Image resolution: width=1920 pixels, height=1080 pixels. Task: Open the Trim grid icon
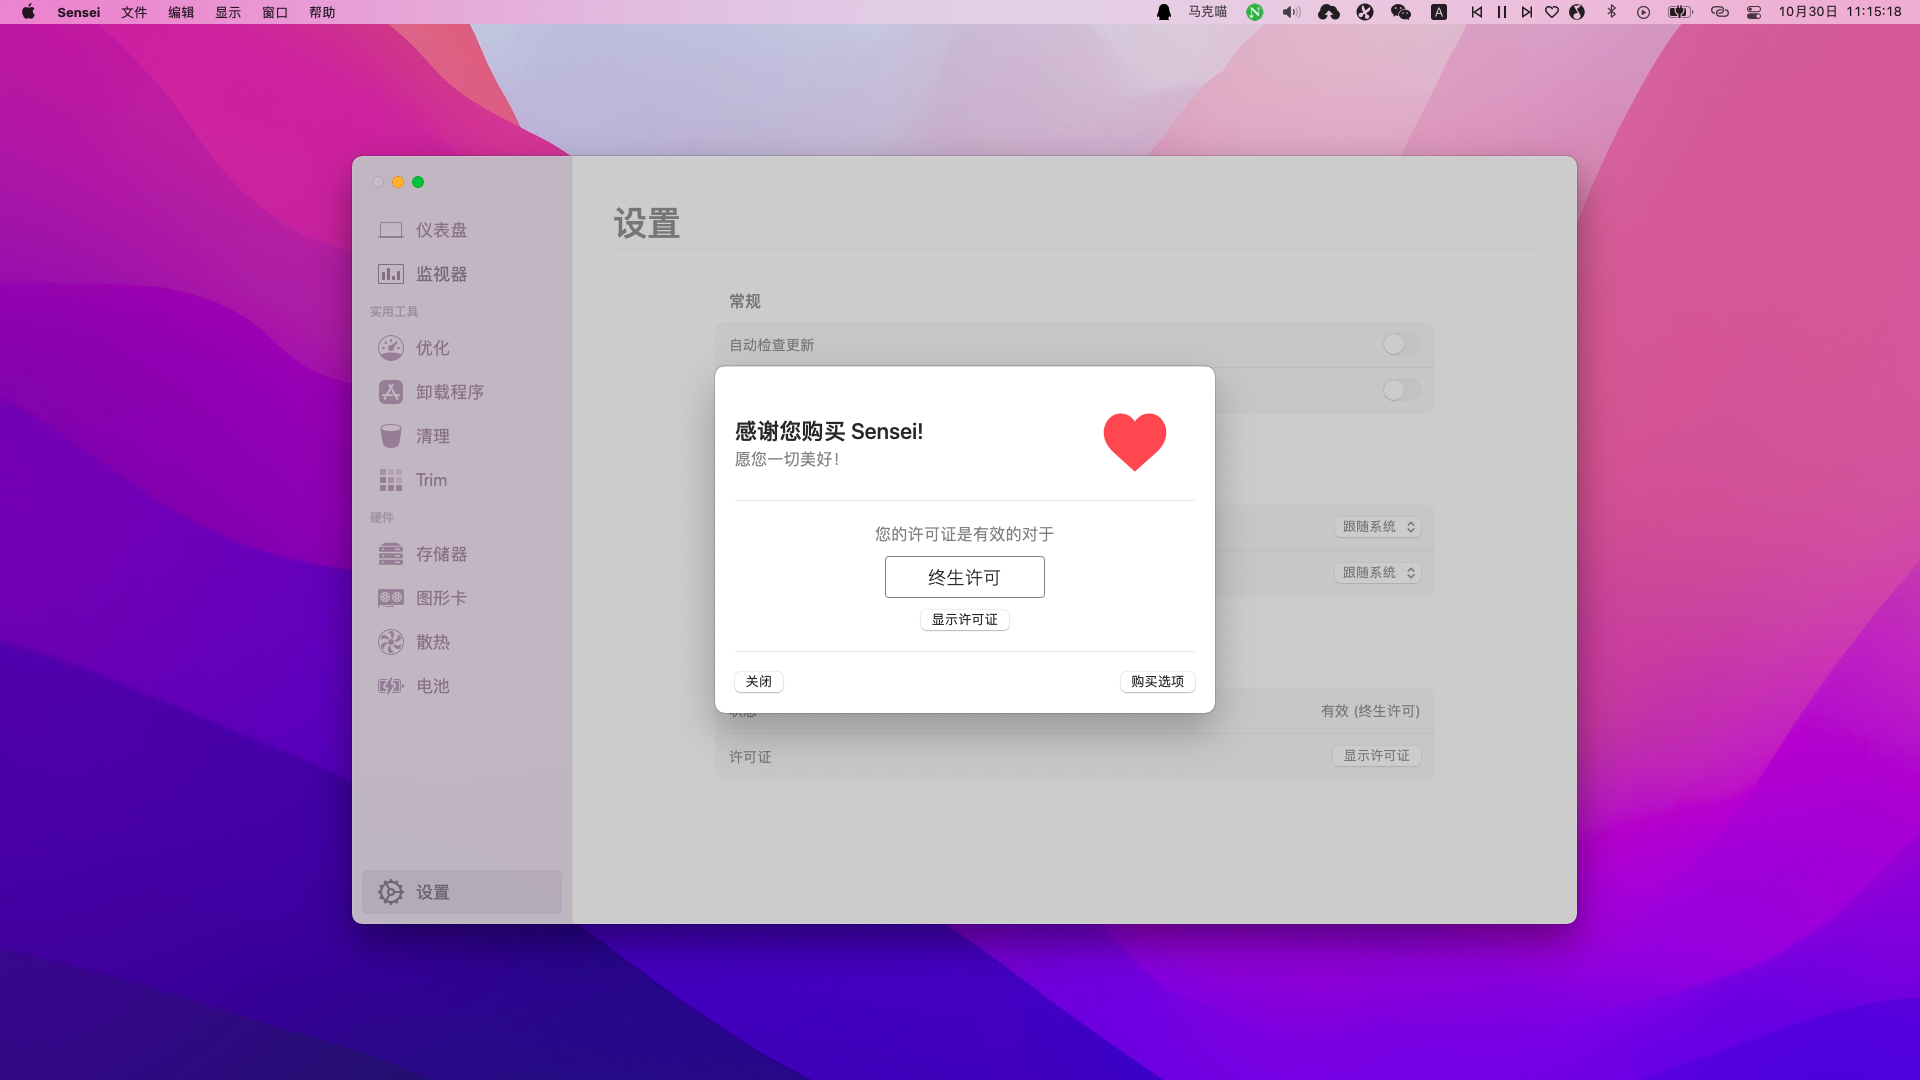pos(390,480)
